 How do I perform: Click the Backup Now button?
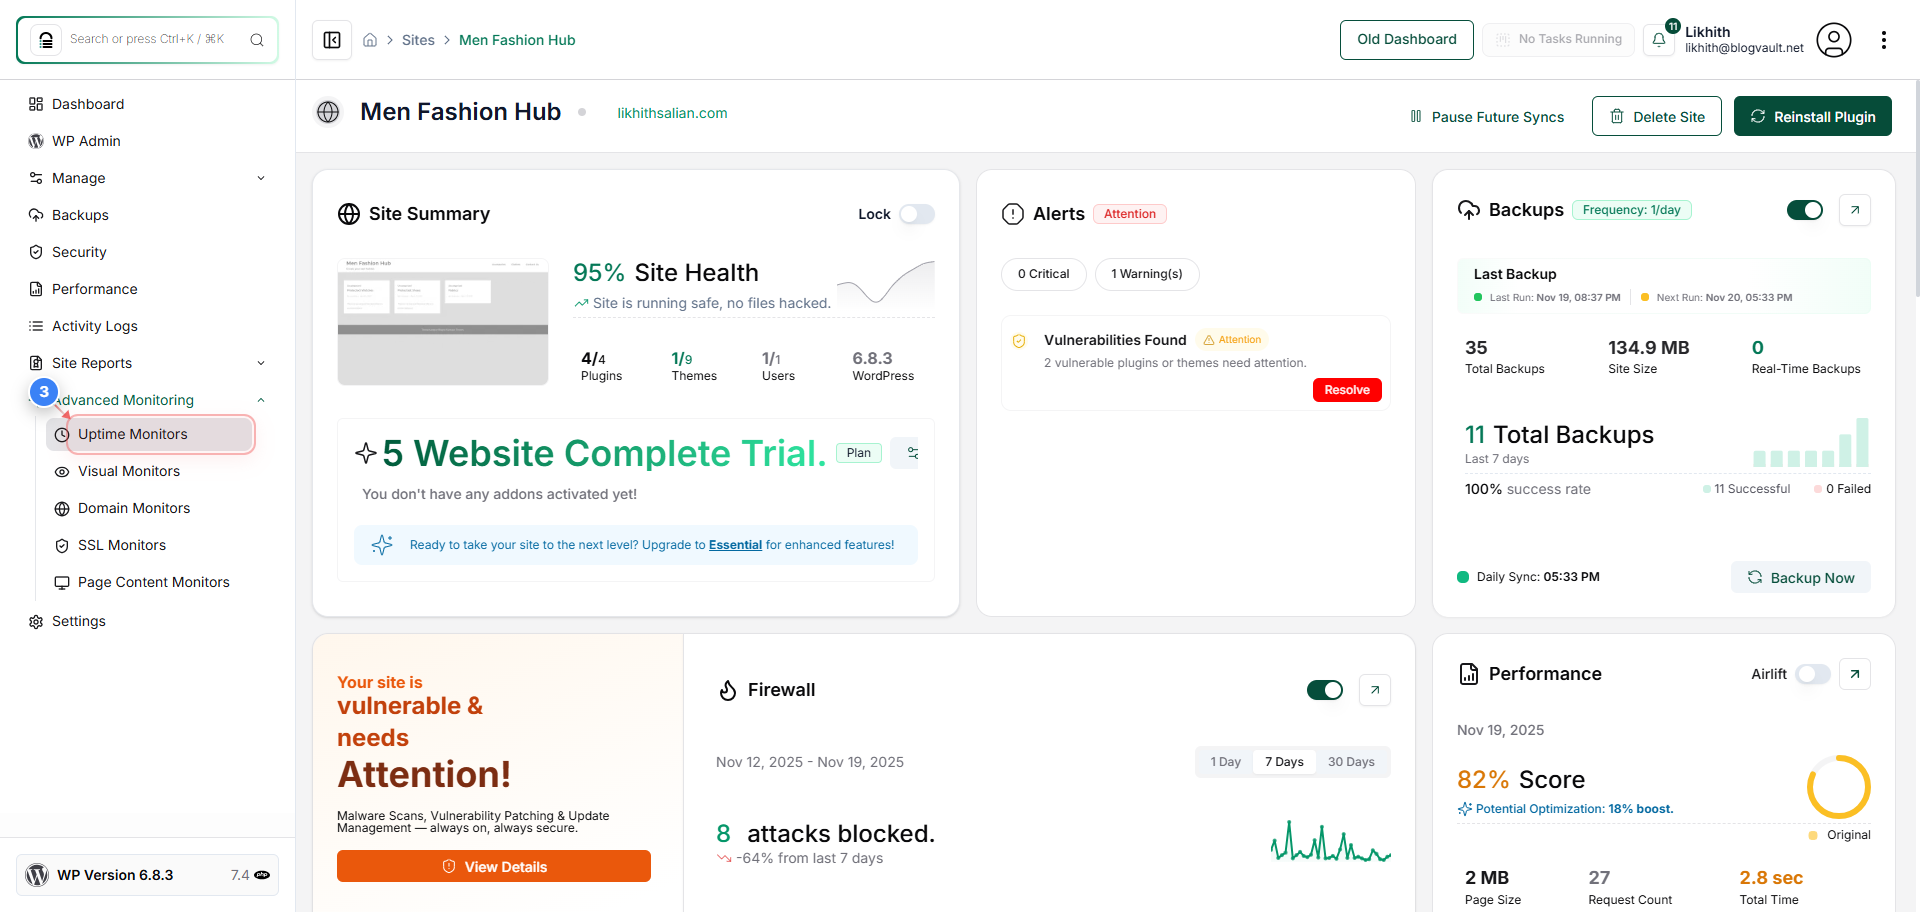[1801, 577]
